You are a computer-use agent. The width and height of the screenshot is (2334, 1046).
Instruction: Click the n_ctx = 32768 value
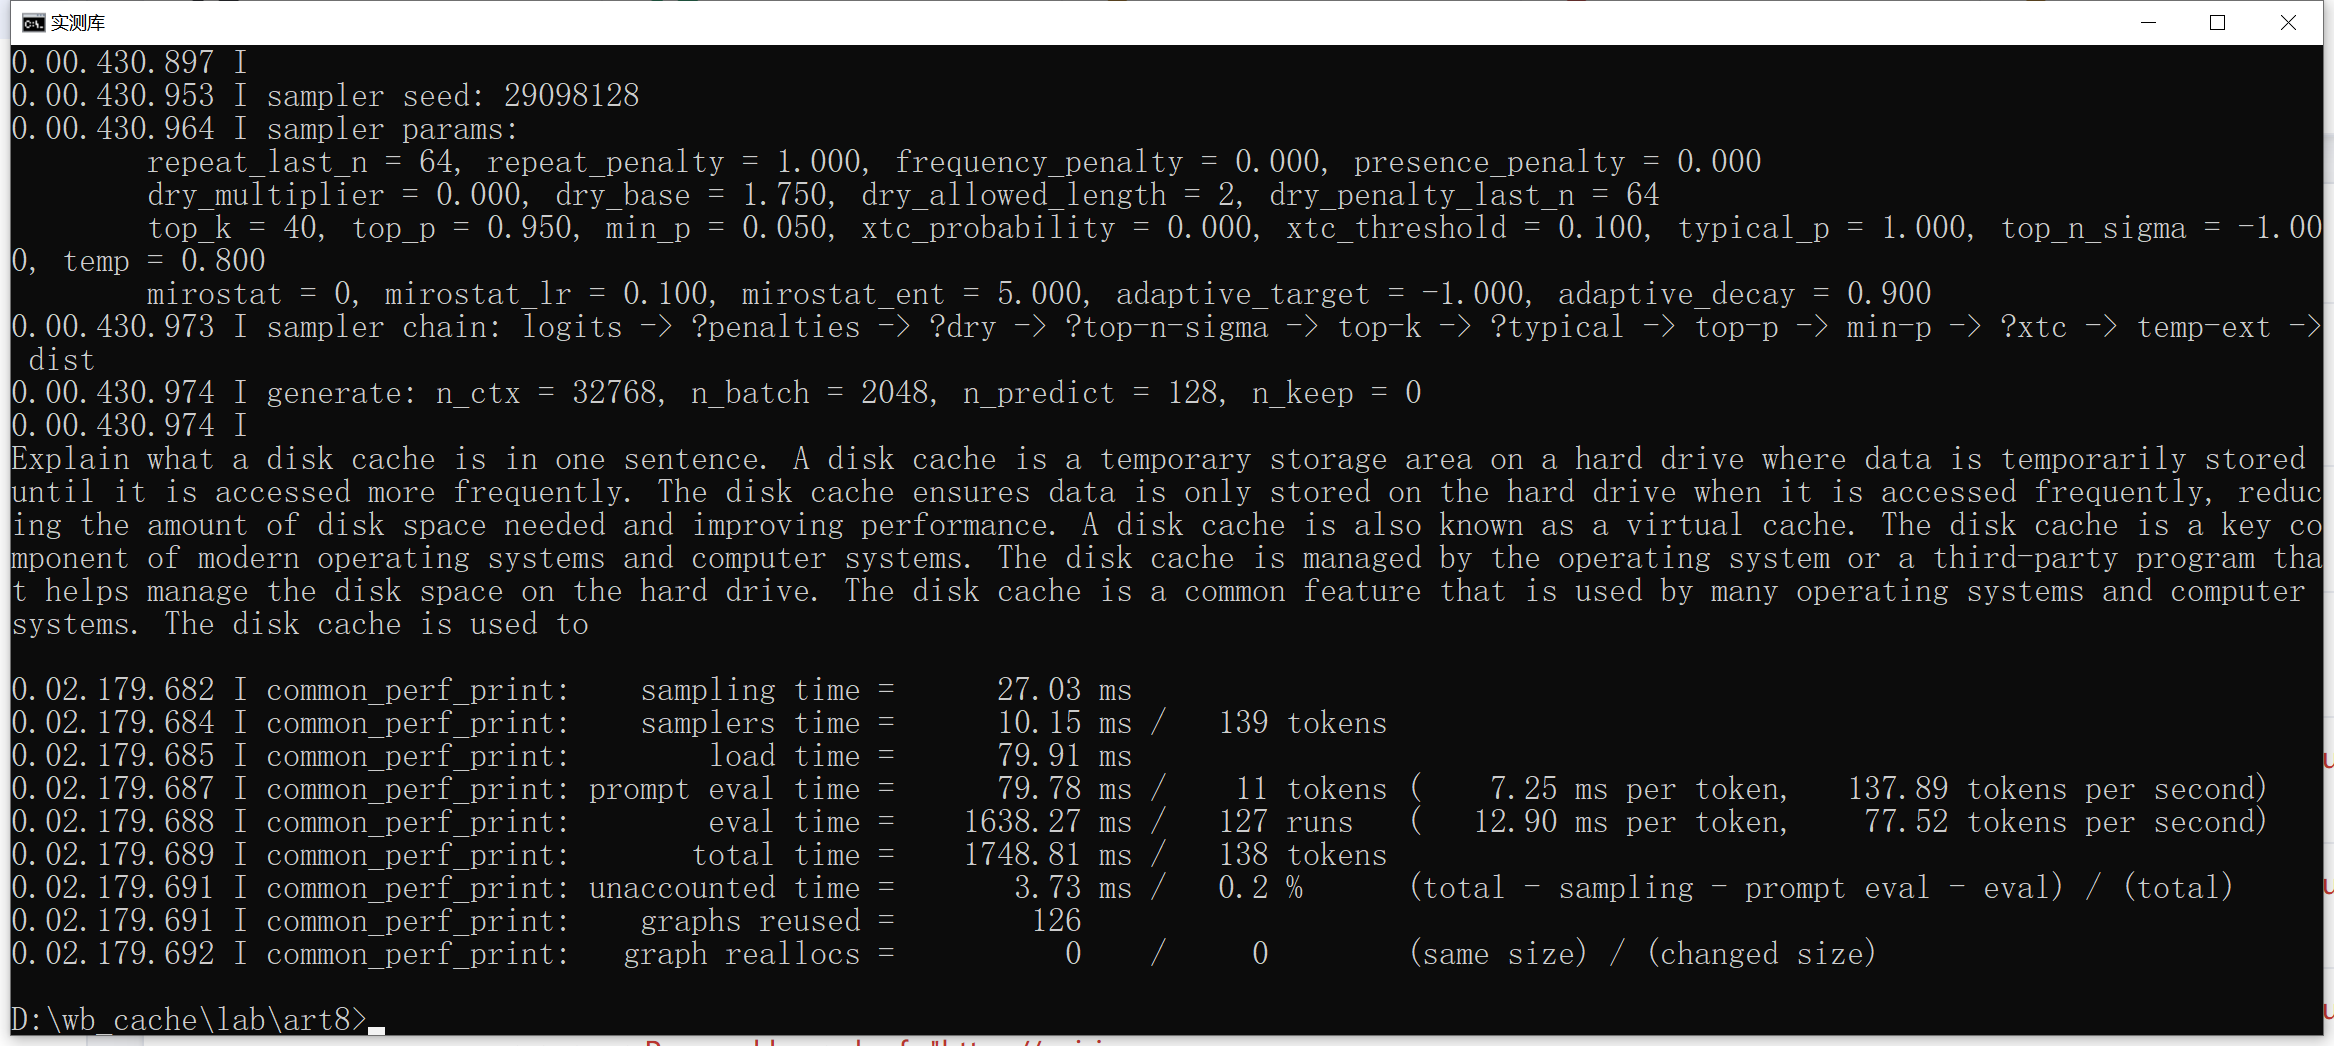(549, 393)
